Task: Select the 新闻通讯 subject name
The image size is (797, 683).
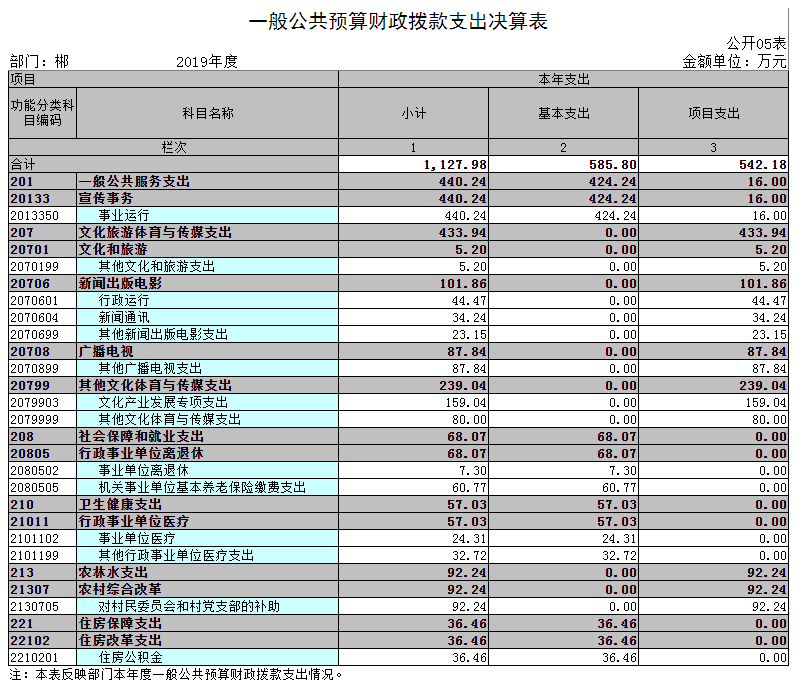Action: (x=124, y=318)
